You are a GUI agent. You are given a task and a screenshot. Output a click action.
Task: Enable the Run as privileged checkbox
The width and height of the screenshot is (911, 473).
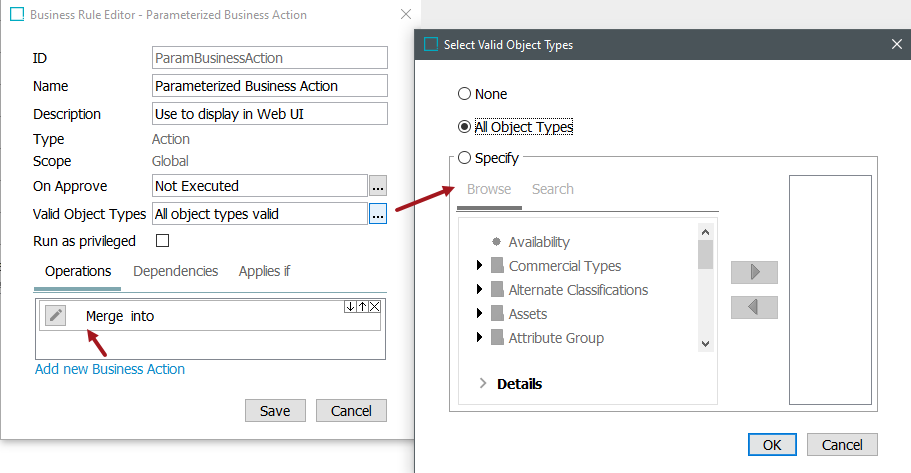163,241
